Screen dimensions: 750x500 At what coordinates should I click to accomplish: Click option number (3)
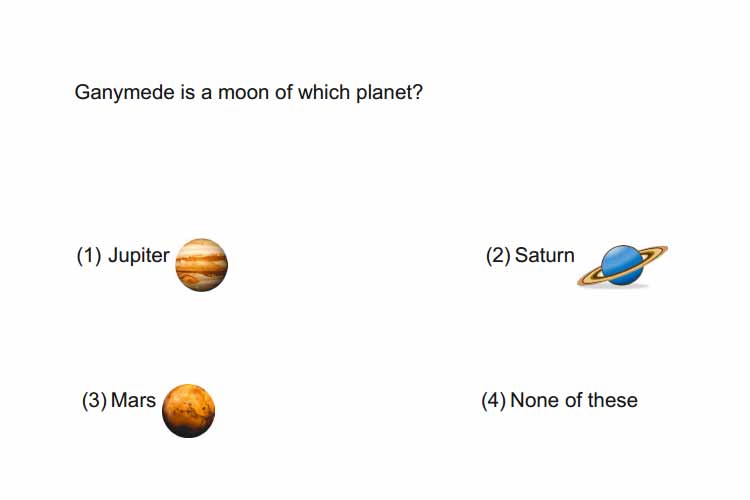coord(94,401)
